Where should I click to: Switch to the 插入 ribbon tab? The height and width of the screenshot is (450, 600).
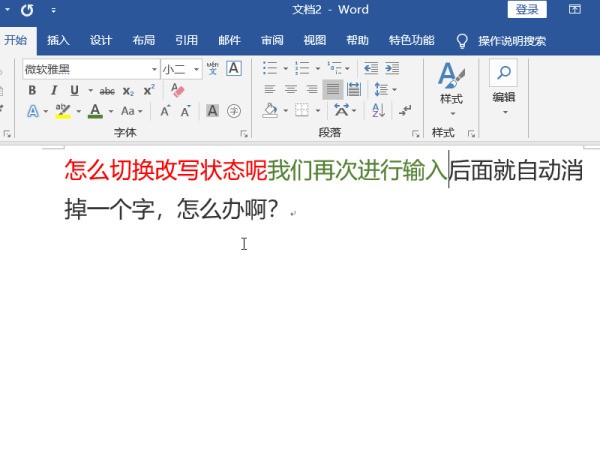[x=58, y=41]
